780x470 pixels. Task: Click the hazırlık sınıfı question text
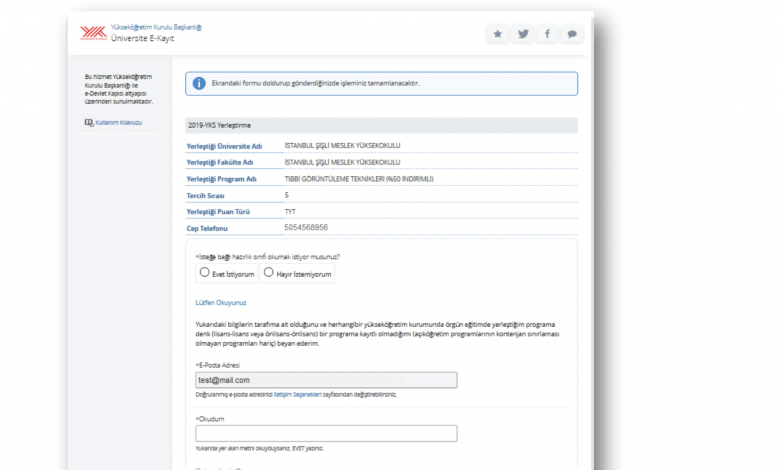268,257
